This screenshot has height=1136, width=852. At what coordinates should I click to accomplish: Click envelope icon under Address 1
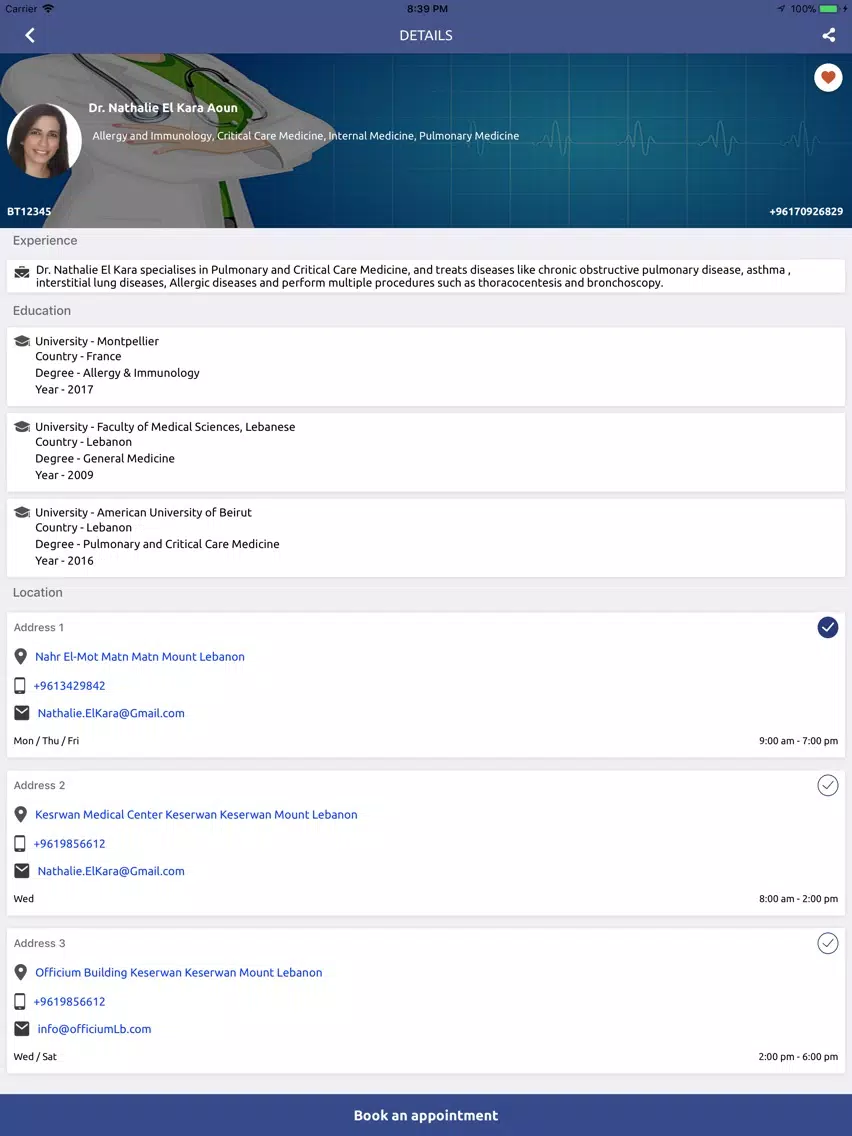pos(22,713)
